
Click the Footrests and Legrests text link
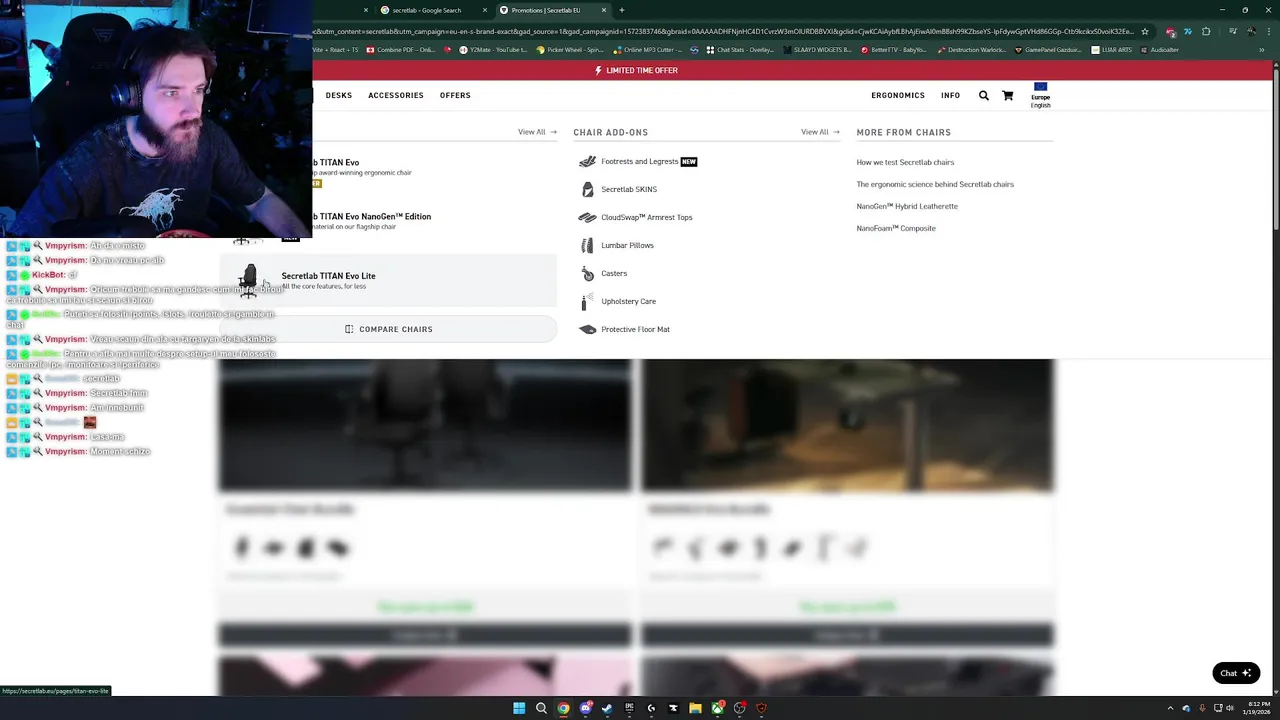click(640, 161)
